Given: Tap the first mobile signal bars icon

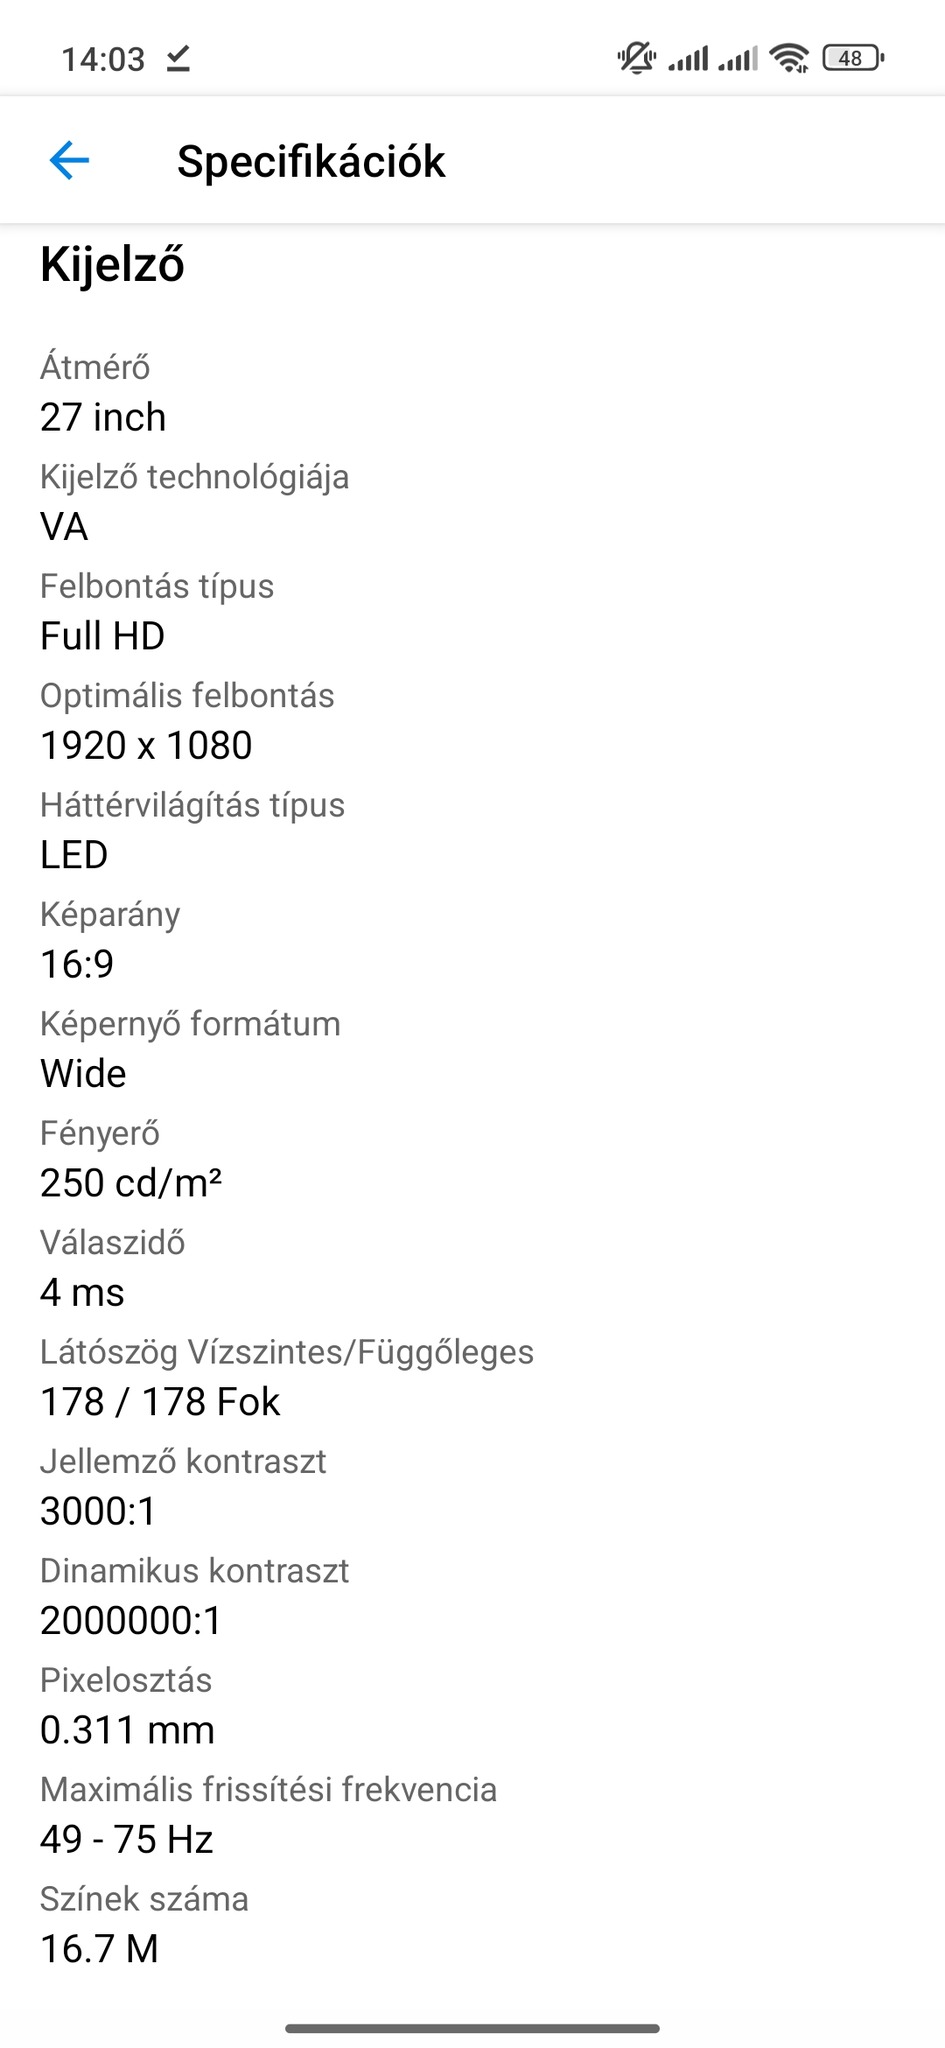Looking at the screenshot, I should point(688,59).
